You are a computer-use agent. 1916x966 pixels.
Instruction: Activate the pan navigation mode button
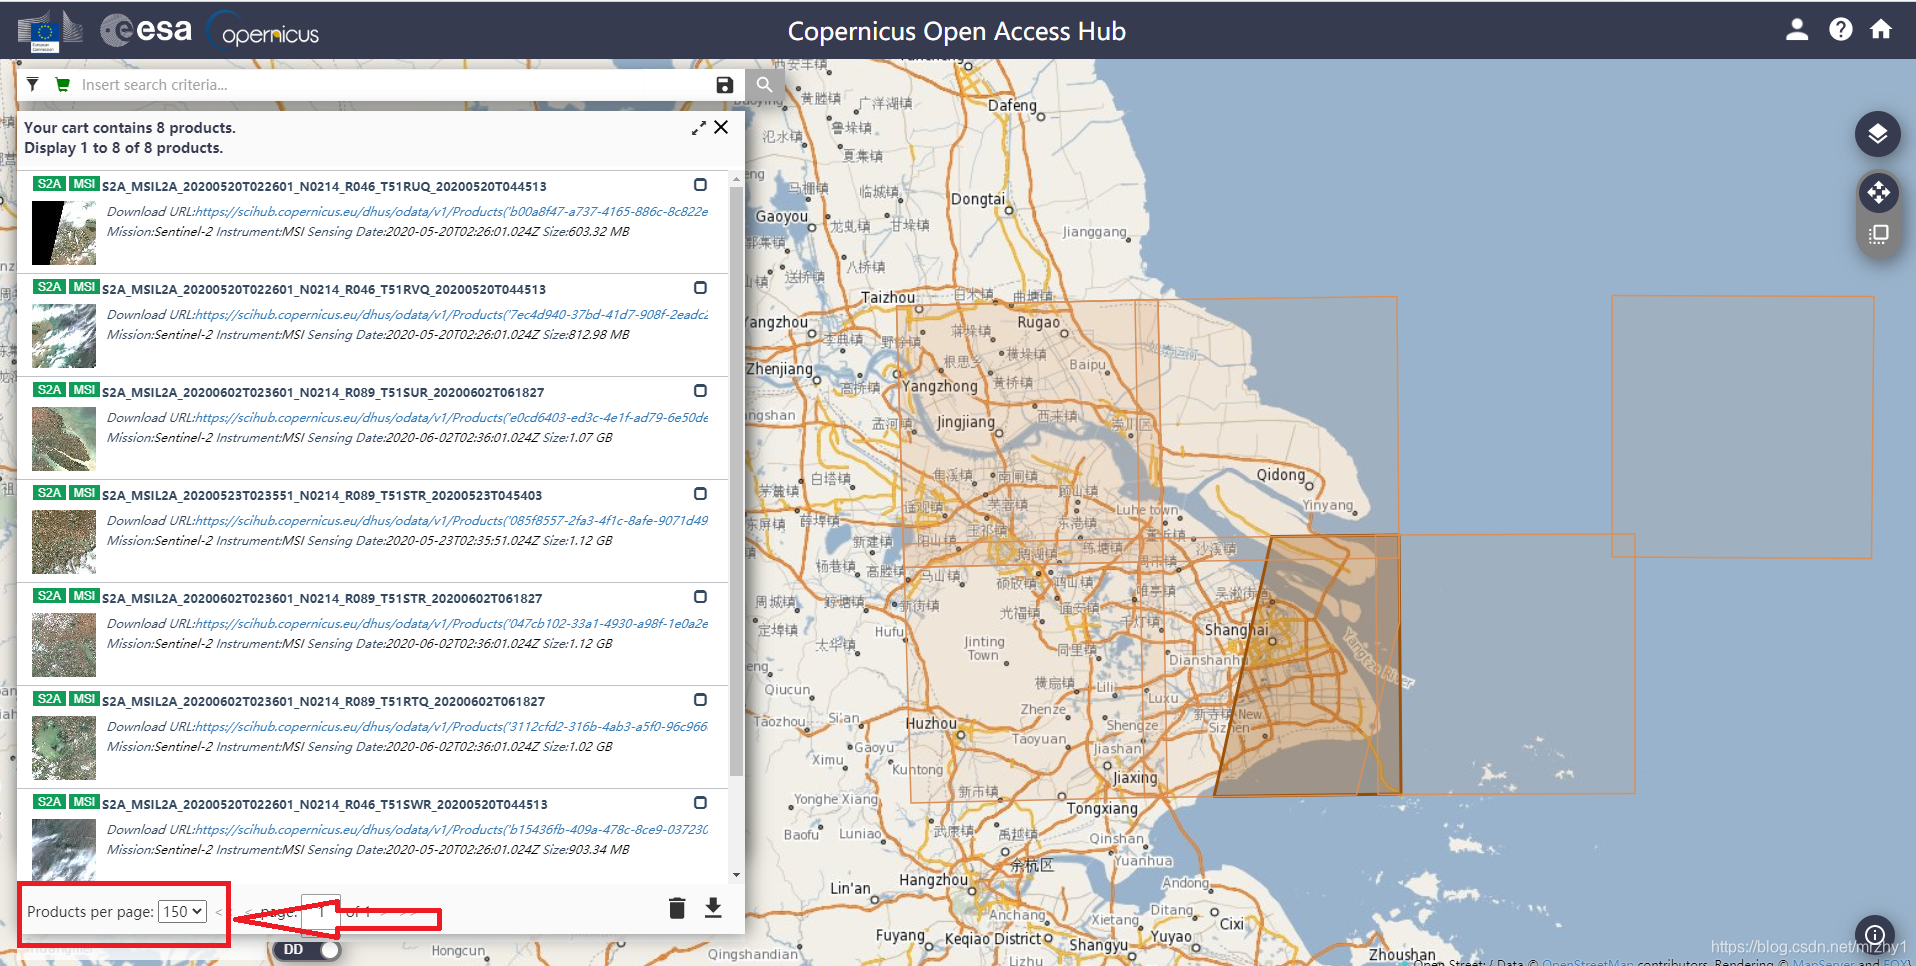point(1878,192)
